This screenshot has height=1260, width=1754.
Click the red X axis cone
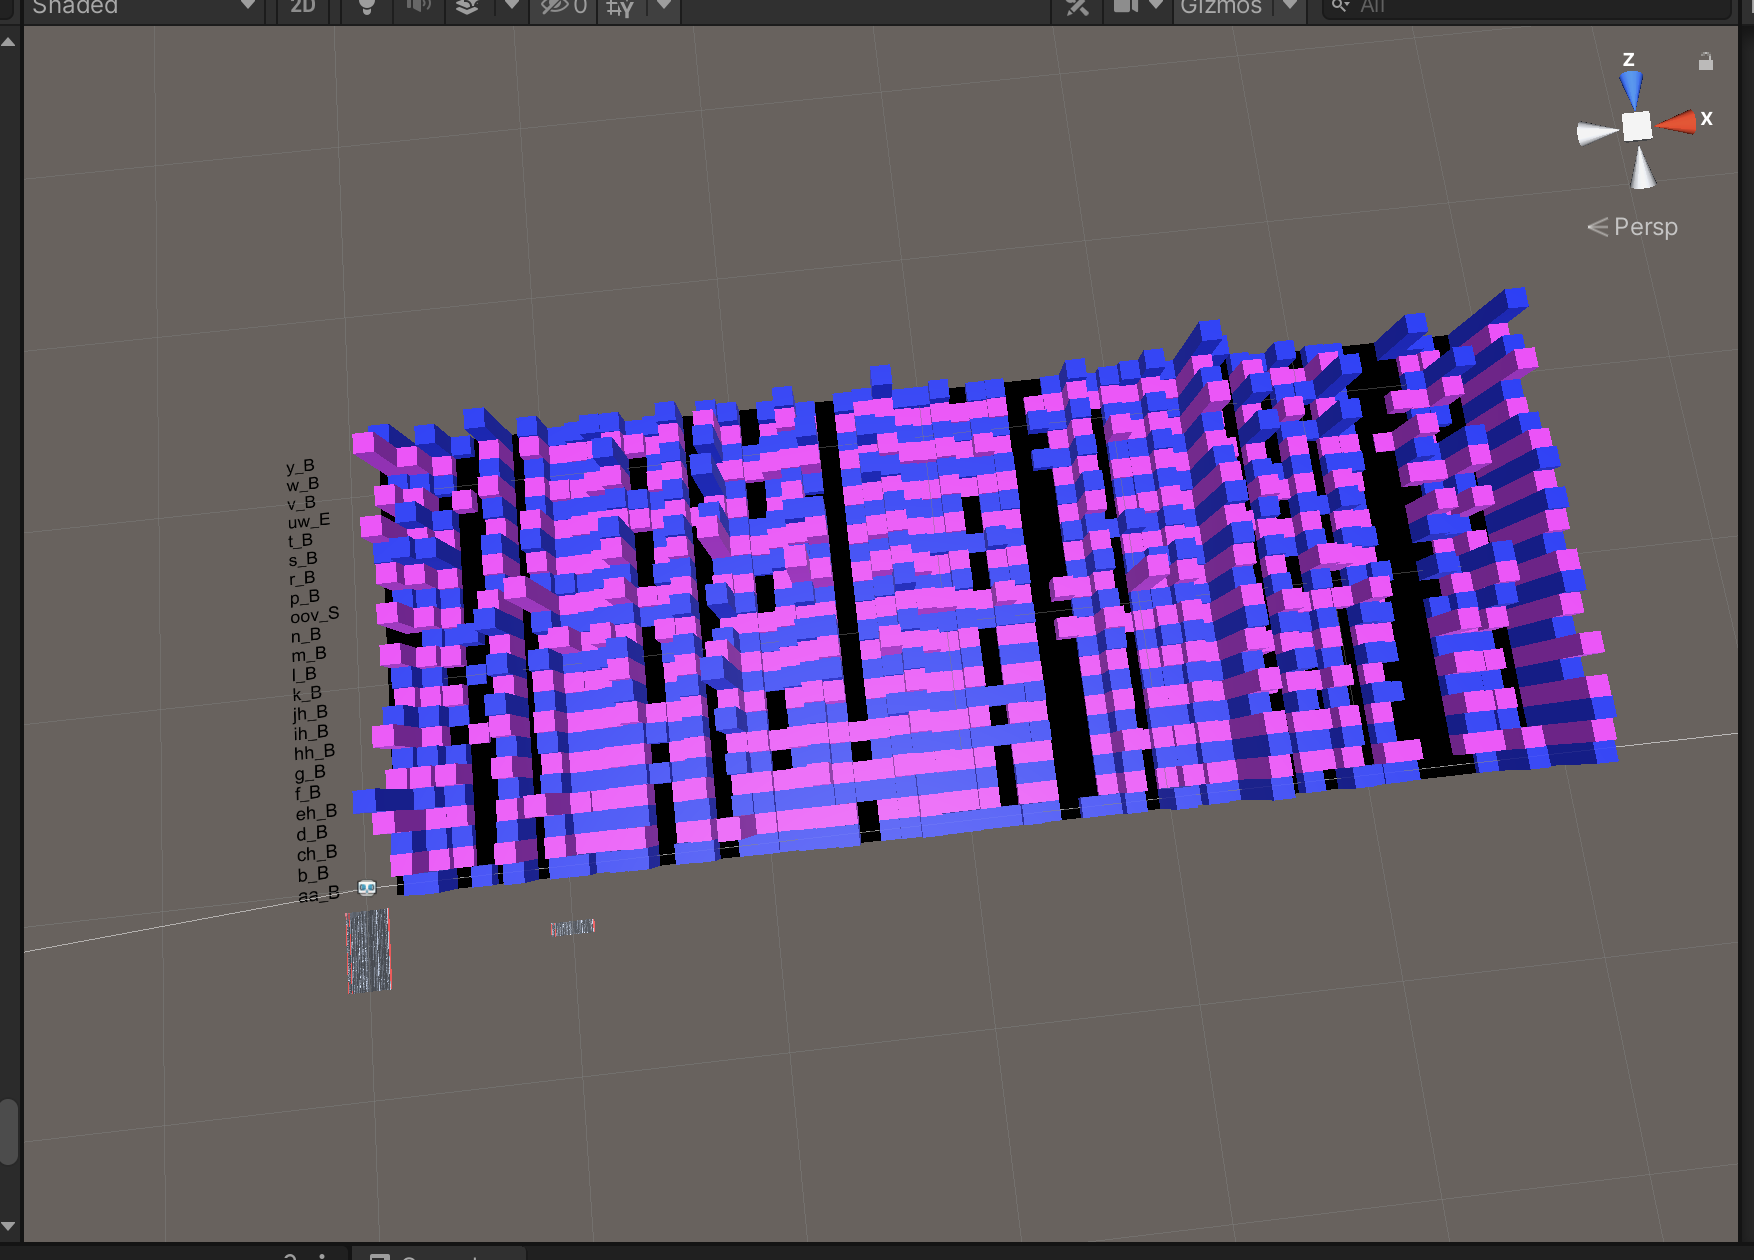coord(1679,122)
